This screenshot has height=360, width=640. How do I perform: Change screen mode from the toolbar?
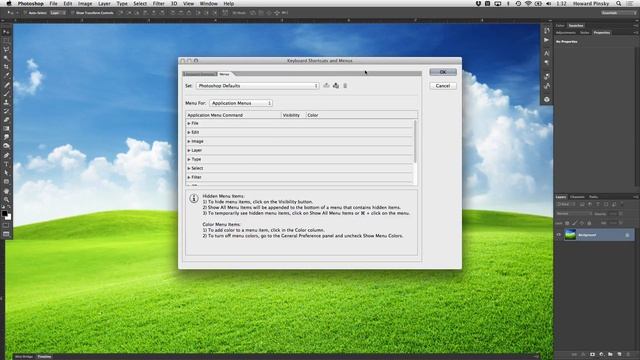6,234
